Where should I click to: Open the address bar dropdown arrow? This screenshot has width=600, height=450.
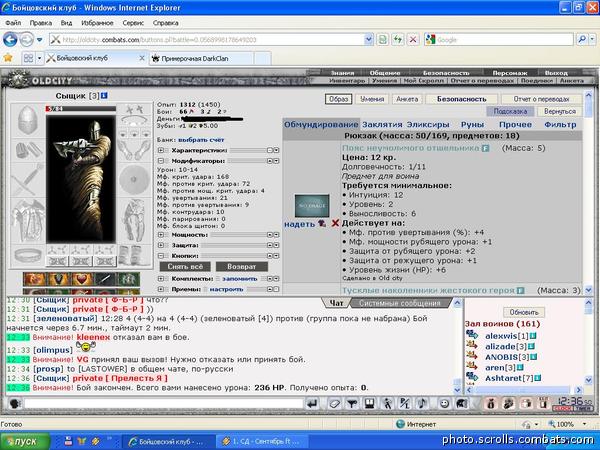pyautogui.click(x=368, y=39)
